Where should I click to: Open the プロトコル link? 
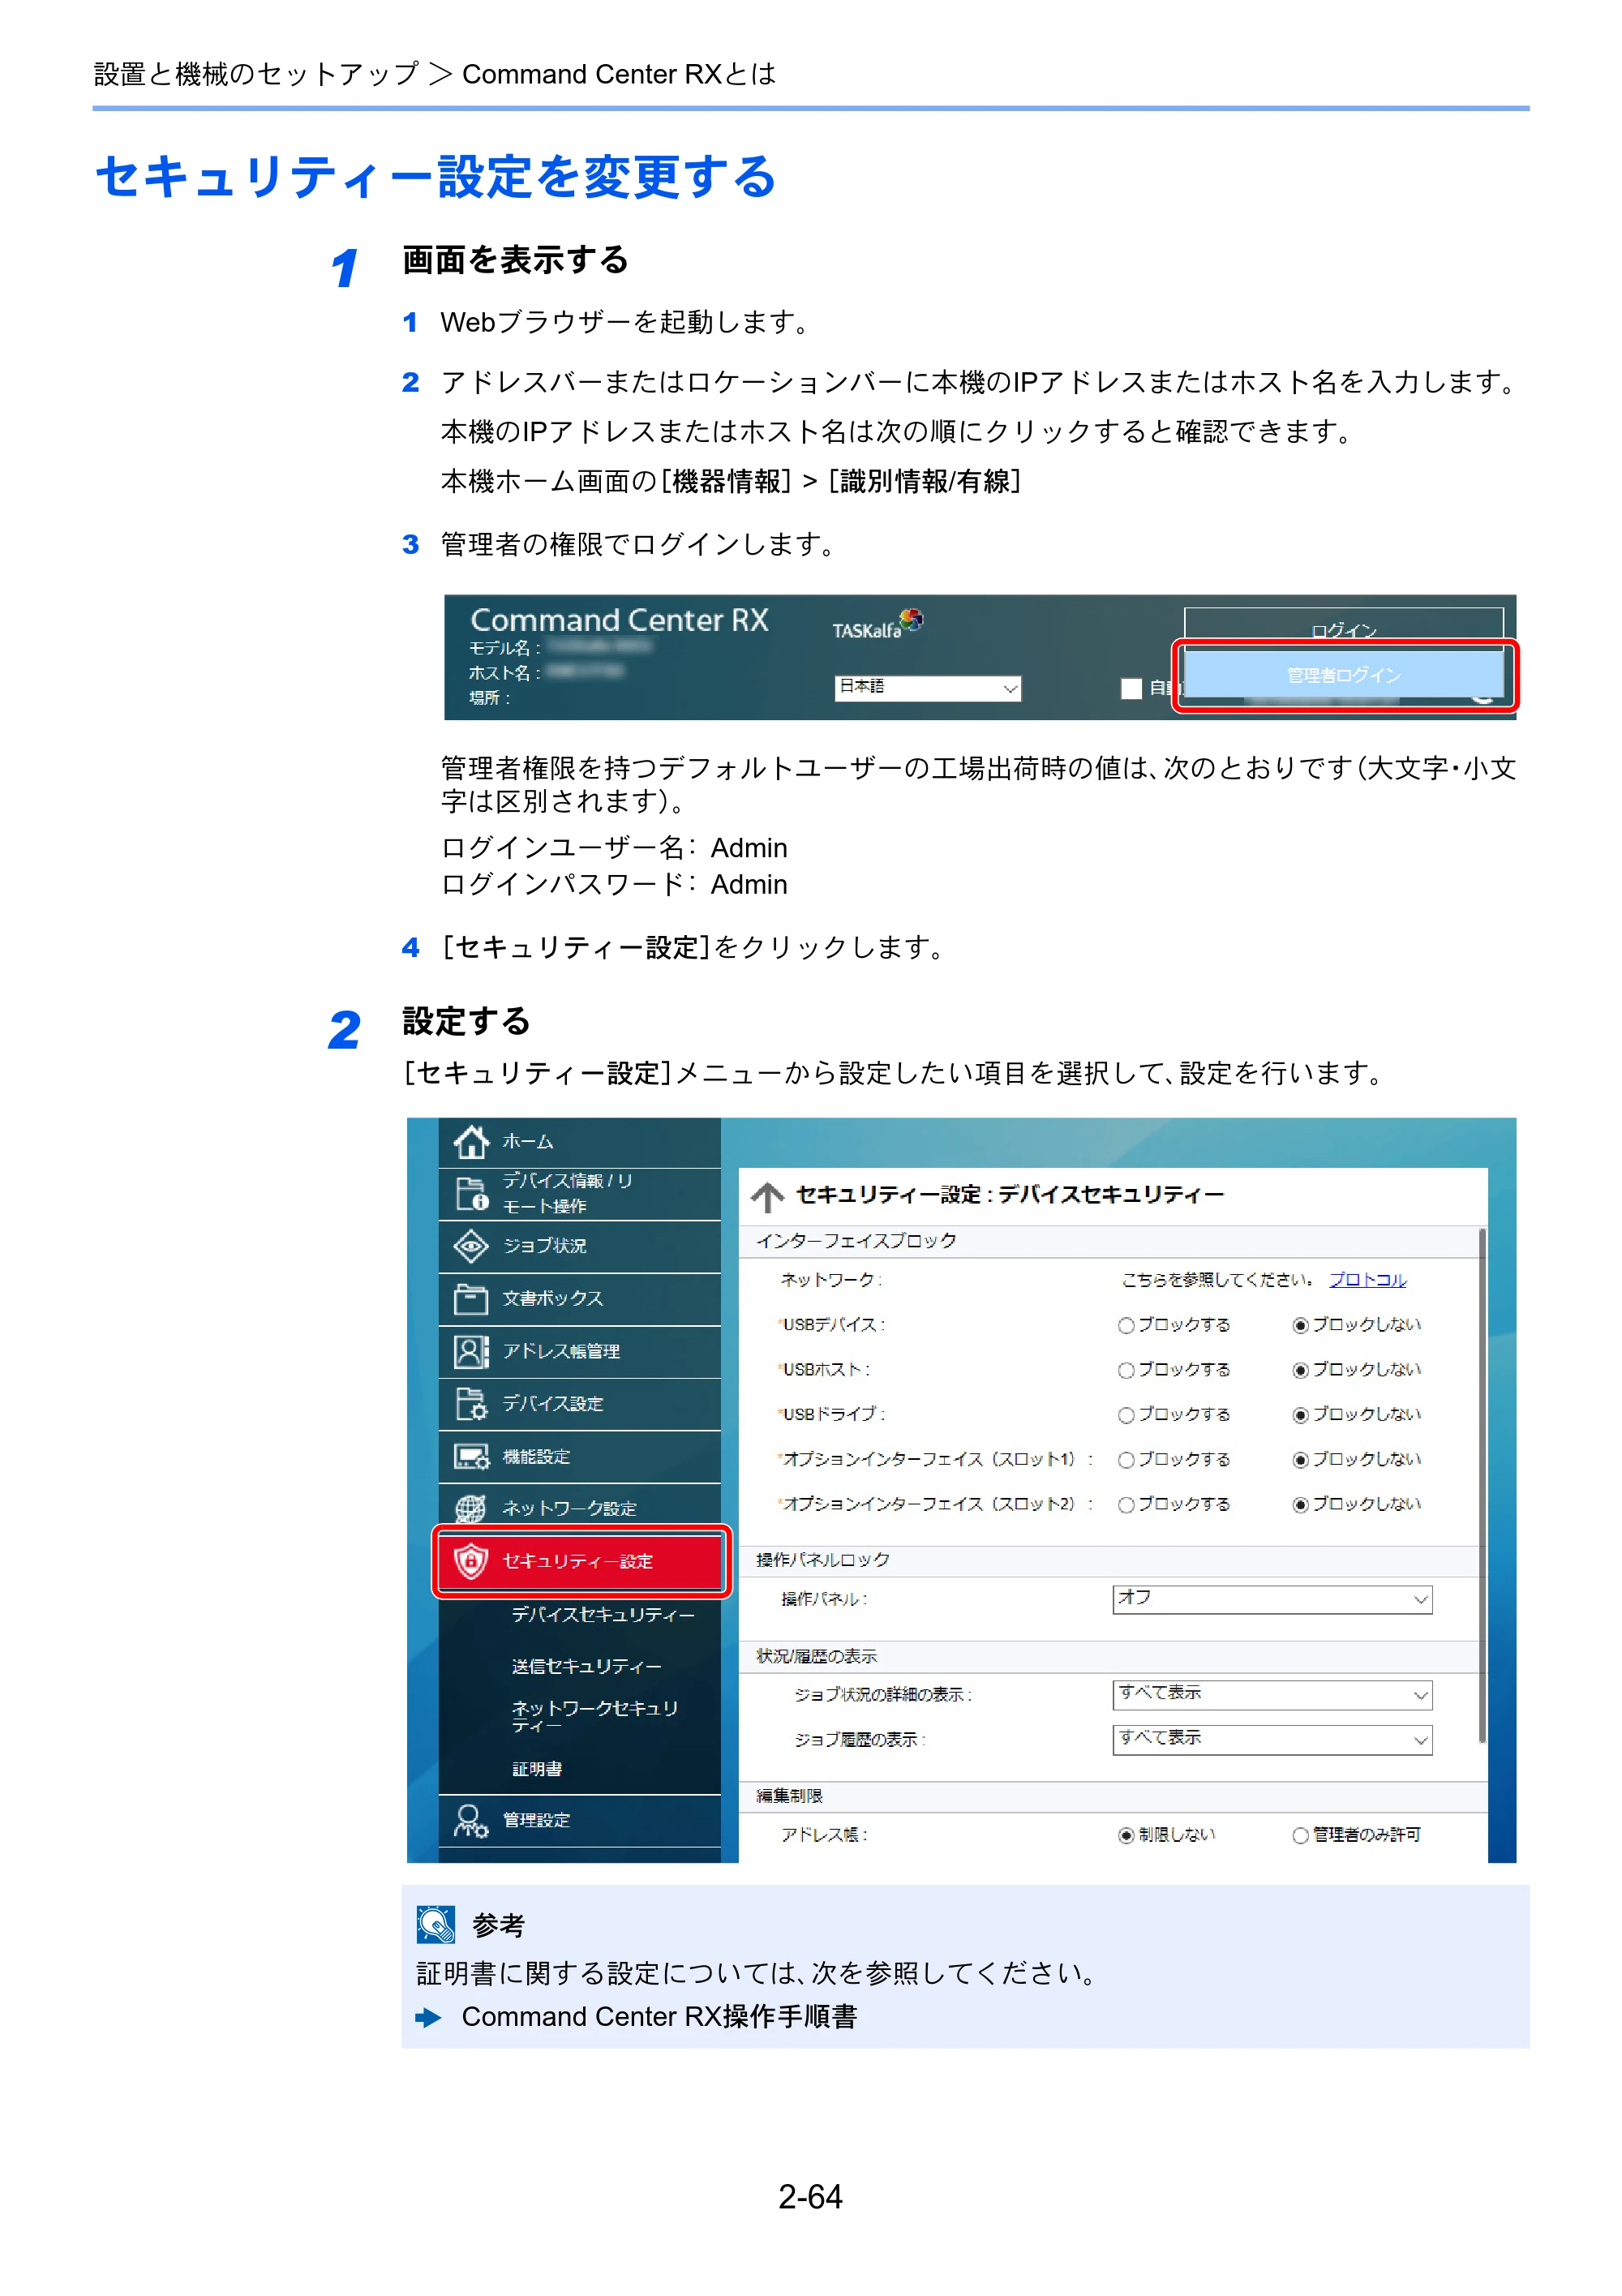tap(1367, 1280)
